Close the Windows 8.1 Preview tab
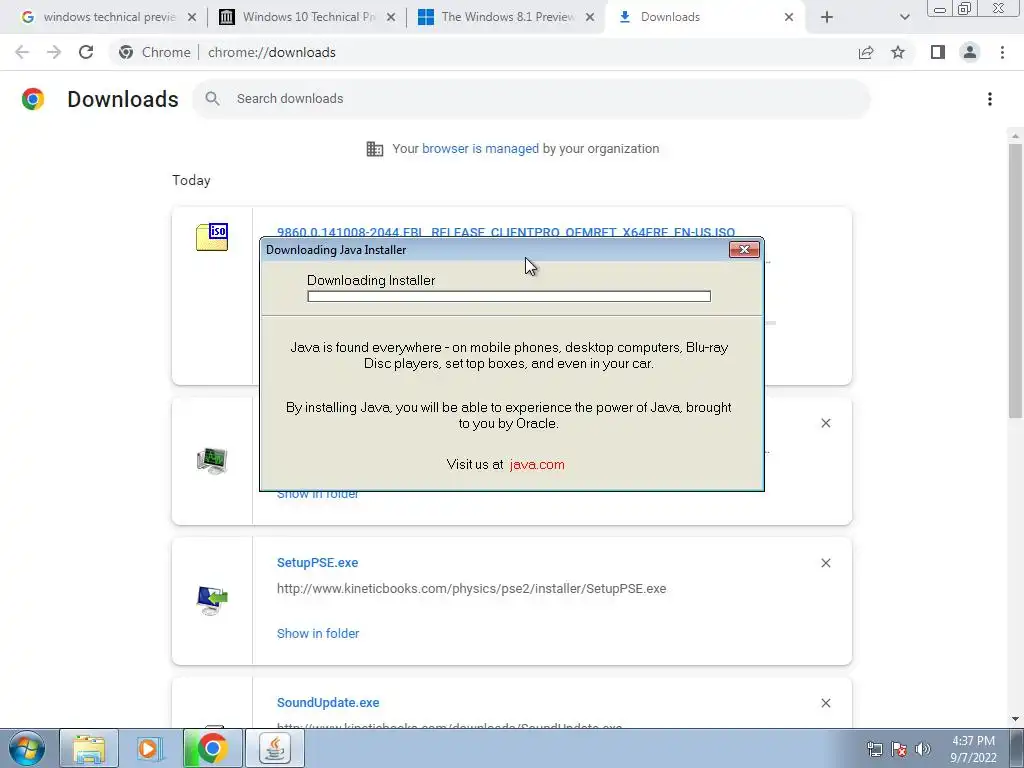The height and width of the screenshot is (768, 1024). pos(590,17)
